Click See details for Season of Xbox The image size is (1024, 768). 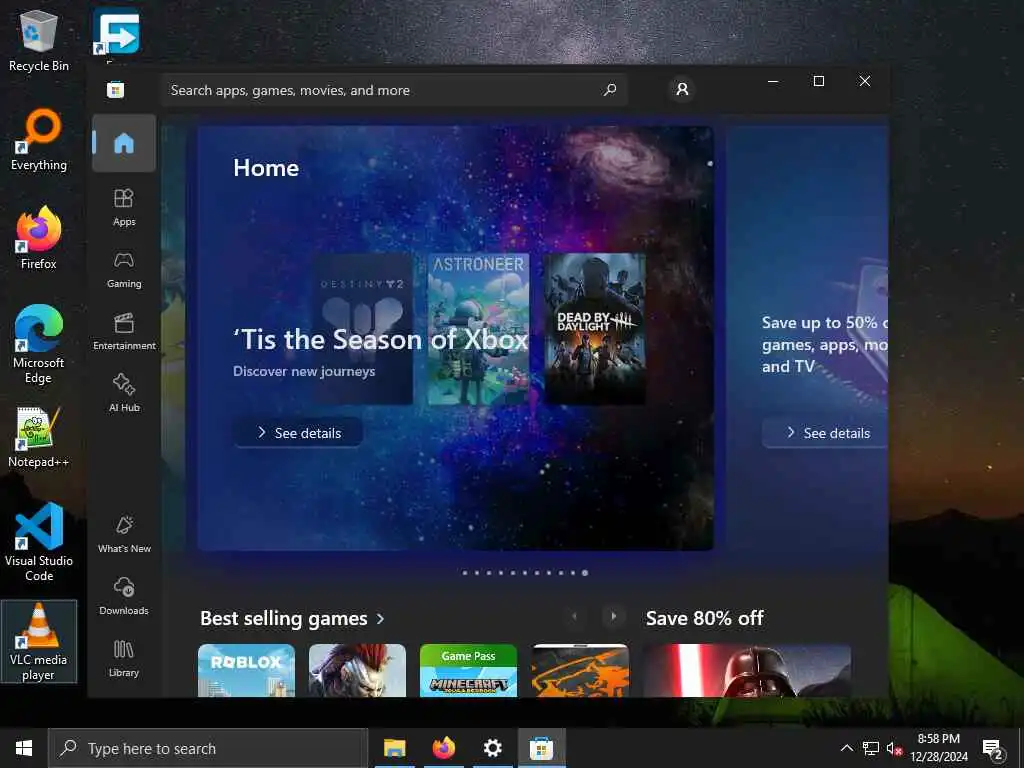tap(298, 432)
